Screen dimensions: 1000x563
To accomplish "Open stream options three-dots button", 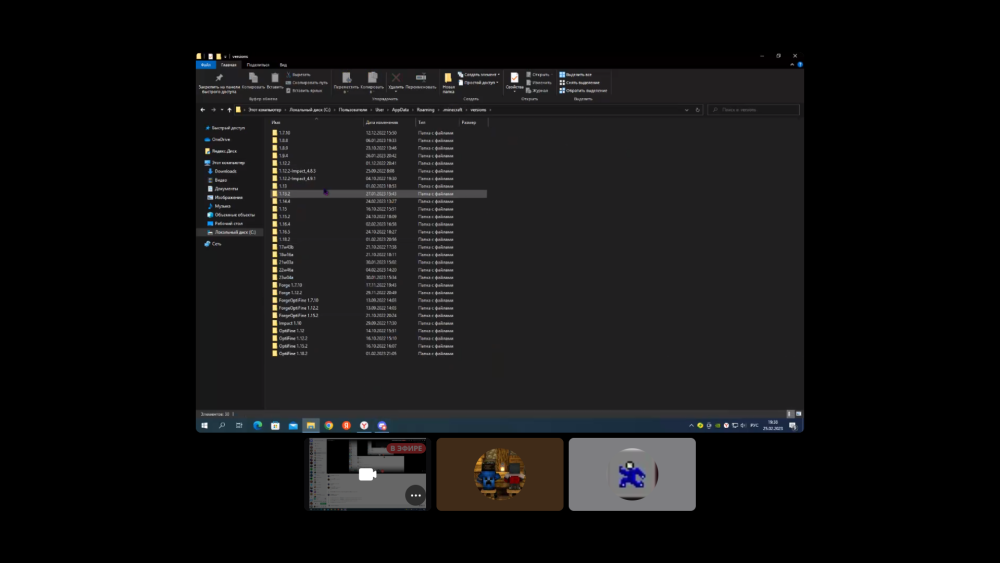I will point(415,495).
